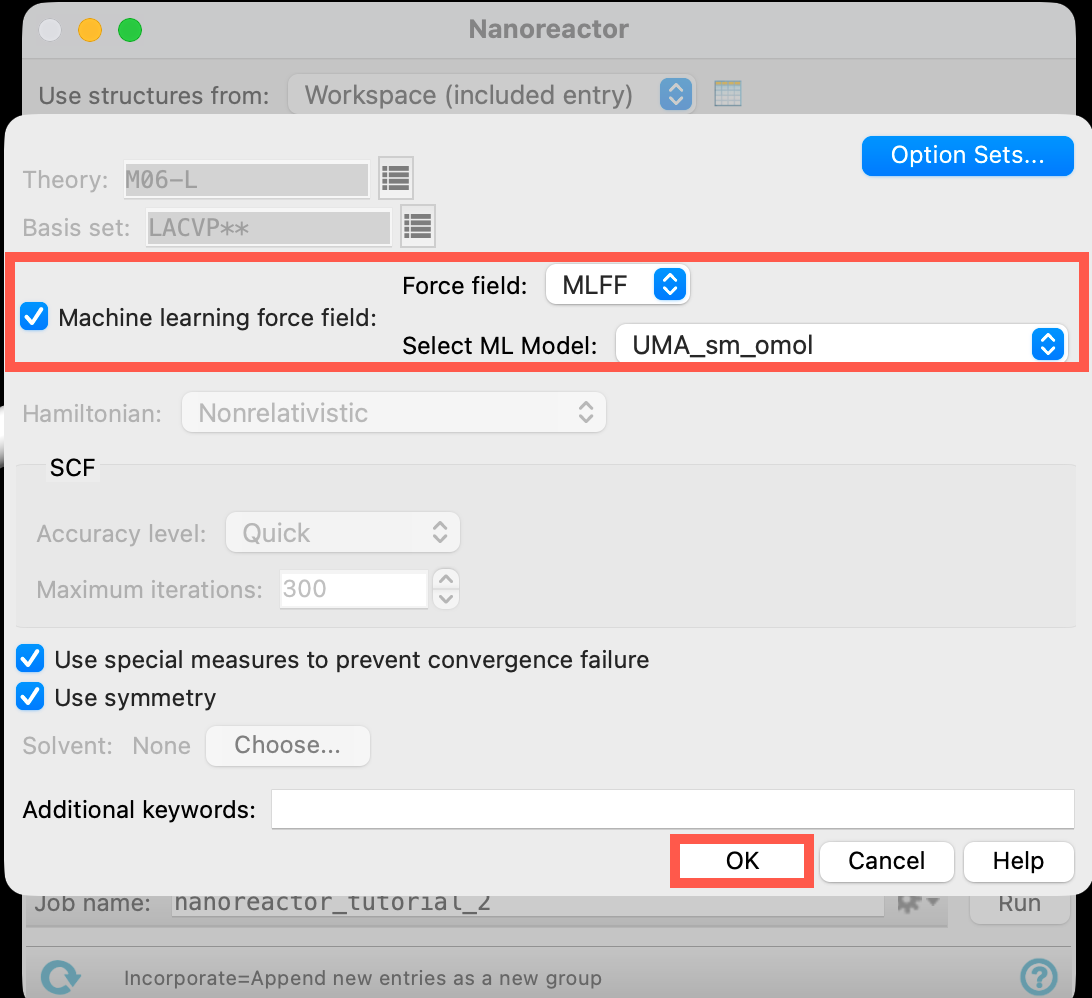Click the Theory M06-L text field
Screen dimensions: 1092x998
click(x=247, y=180)
